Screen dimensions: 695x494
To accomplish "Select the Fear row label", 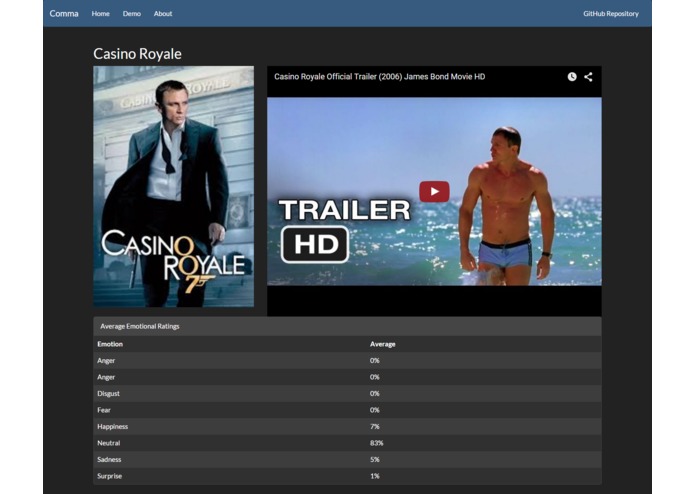I will point(104,410).
